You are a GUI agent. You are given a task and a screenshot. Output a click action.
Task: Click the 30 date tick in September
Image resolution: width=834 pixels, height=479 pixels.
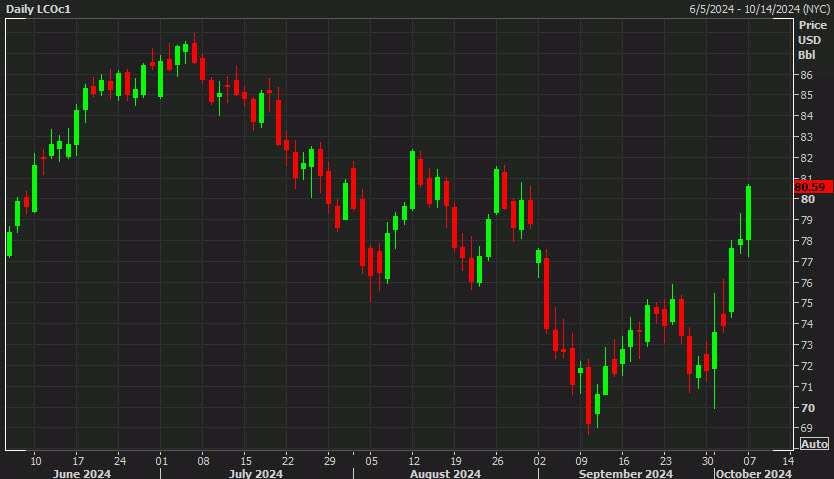(x=707, y=461)
